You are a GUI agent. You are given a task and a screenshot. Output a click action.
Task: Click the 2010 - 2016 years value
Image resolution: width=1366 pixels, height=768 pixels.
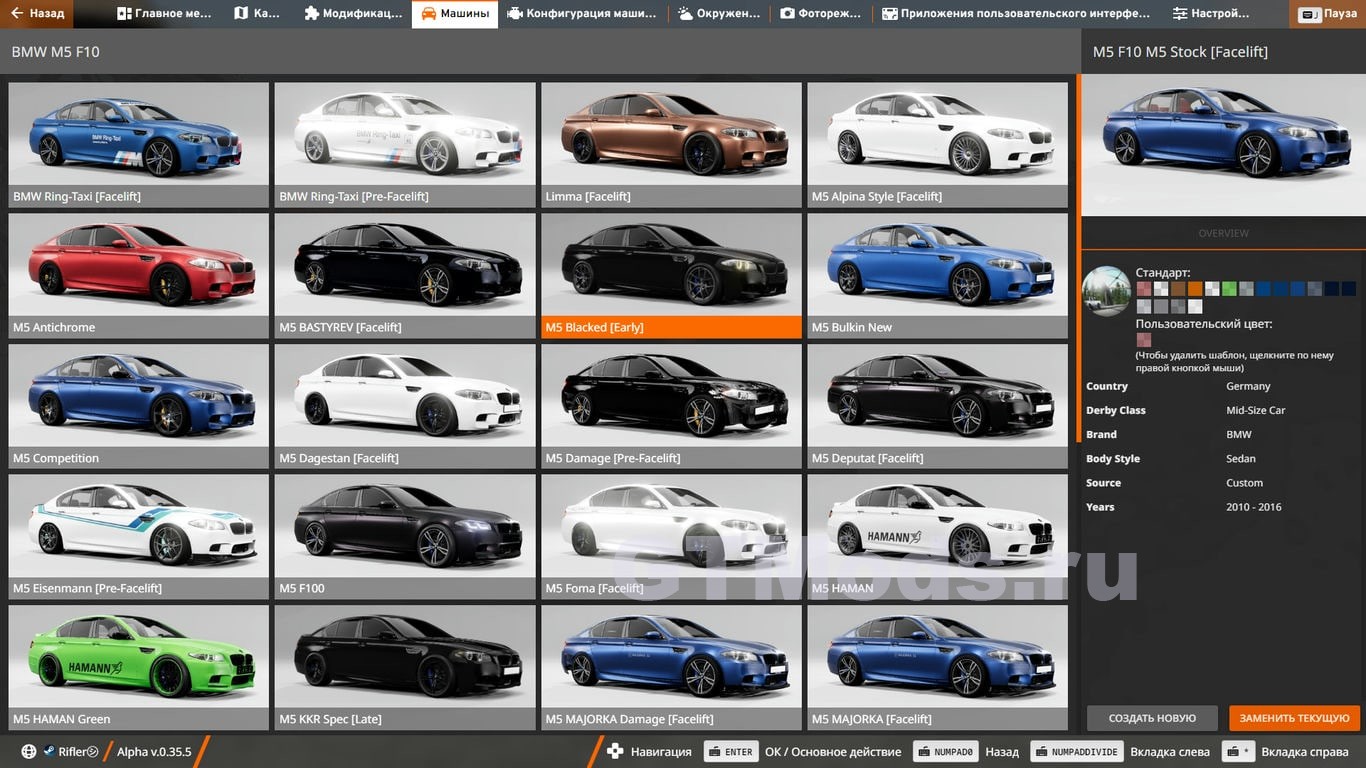(1254, 507)
